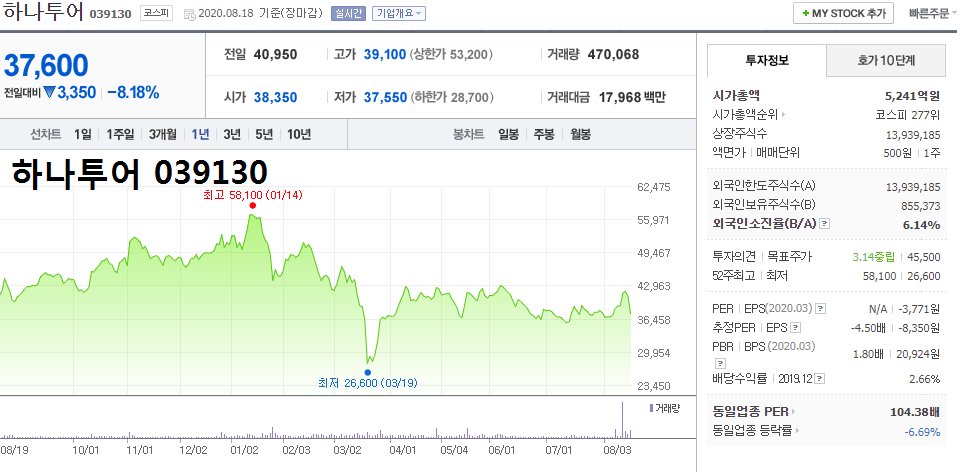Select the 1년 line chart period

tap(200, 134)
